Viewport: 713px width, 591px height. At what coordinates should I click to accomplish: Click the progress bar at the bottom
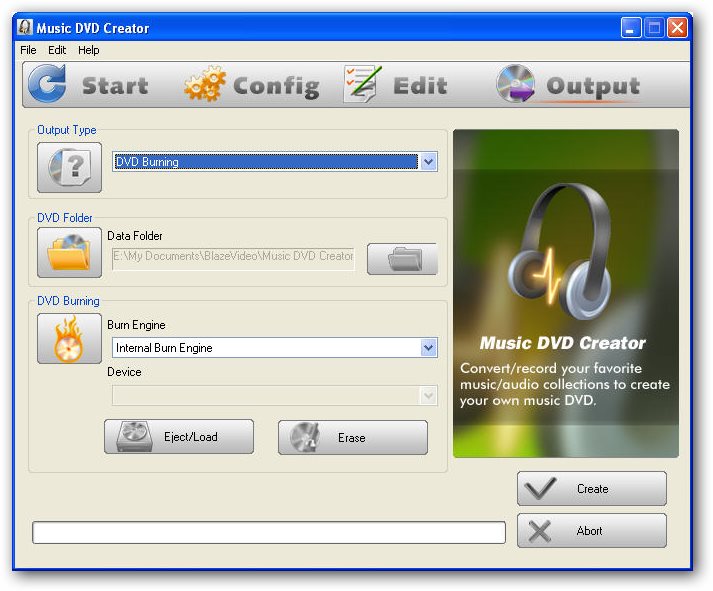point(269,532)
